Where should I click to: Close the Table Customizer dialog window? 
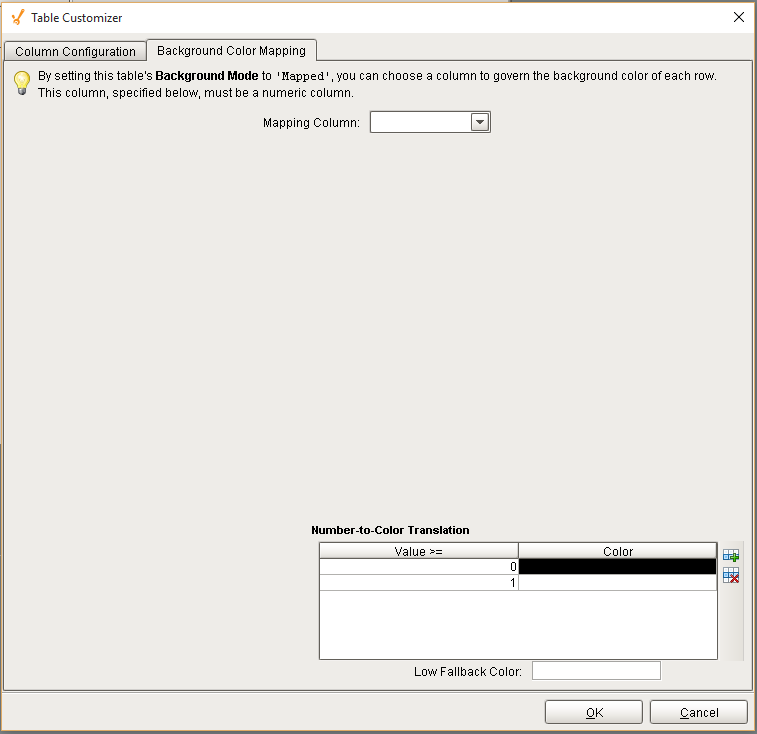[x=739, y=17]
